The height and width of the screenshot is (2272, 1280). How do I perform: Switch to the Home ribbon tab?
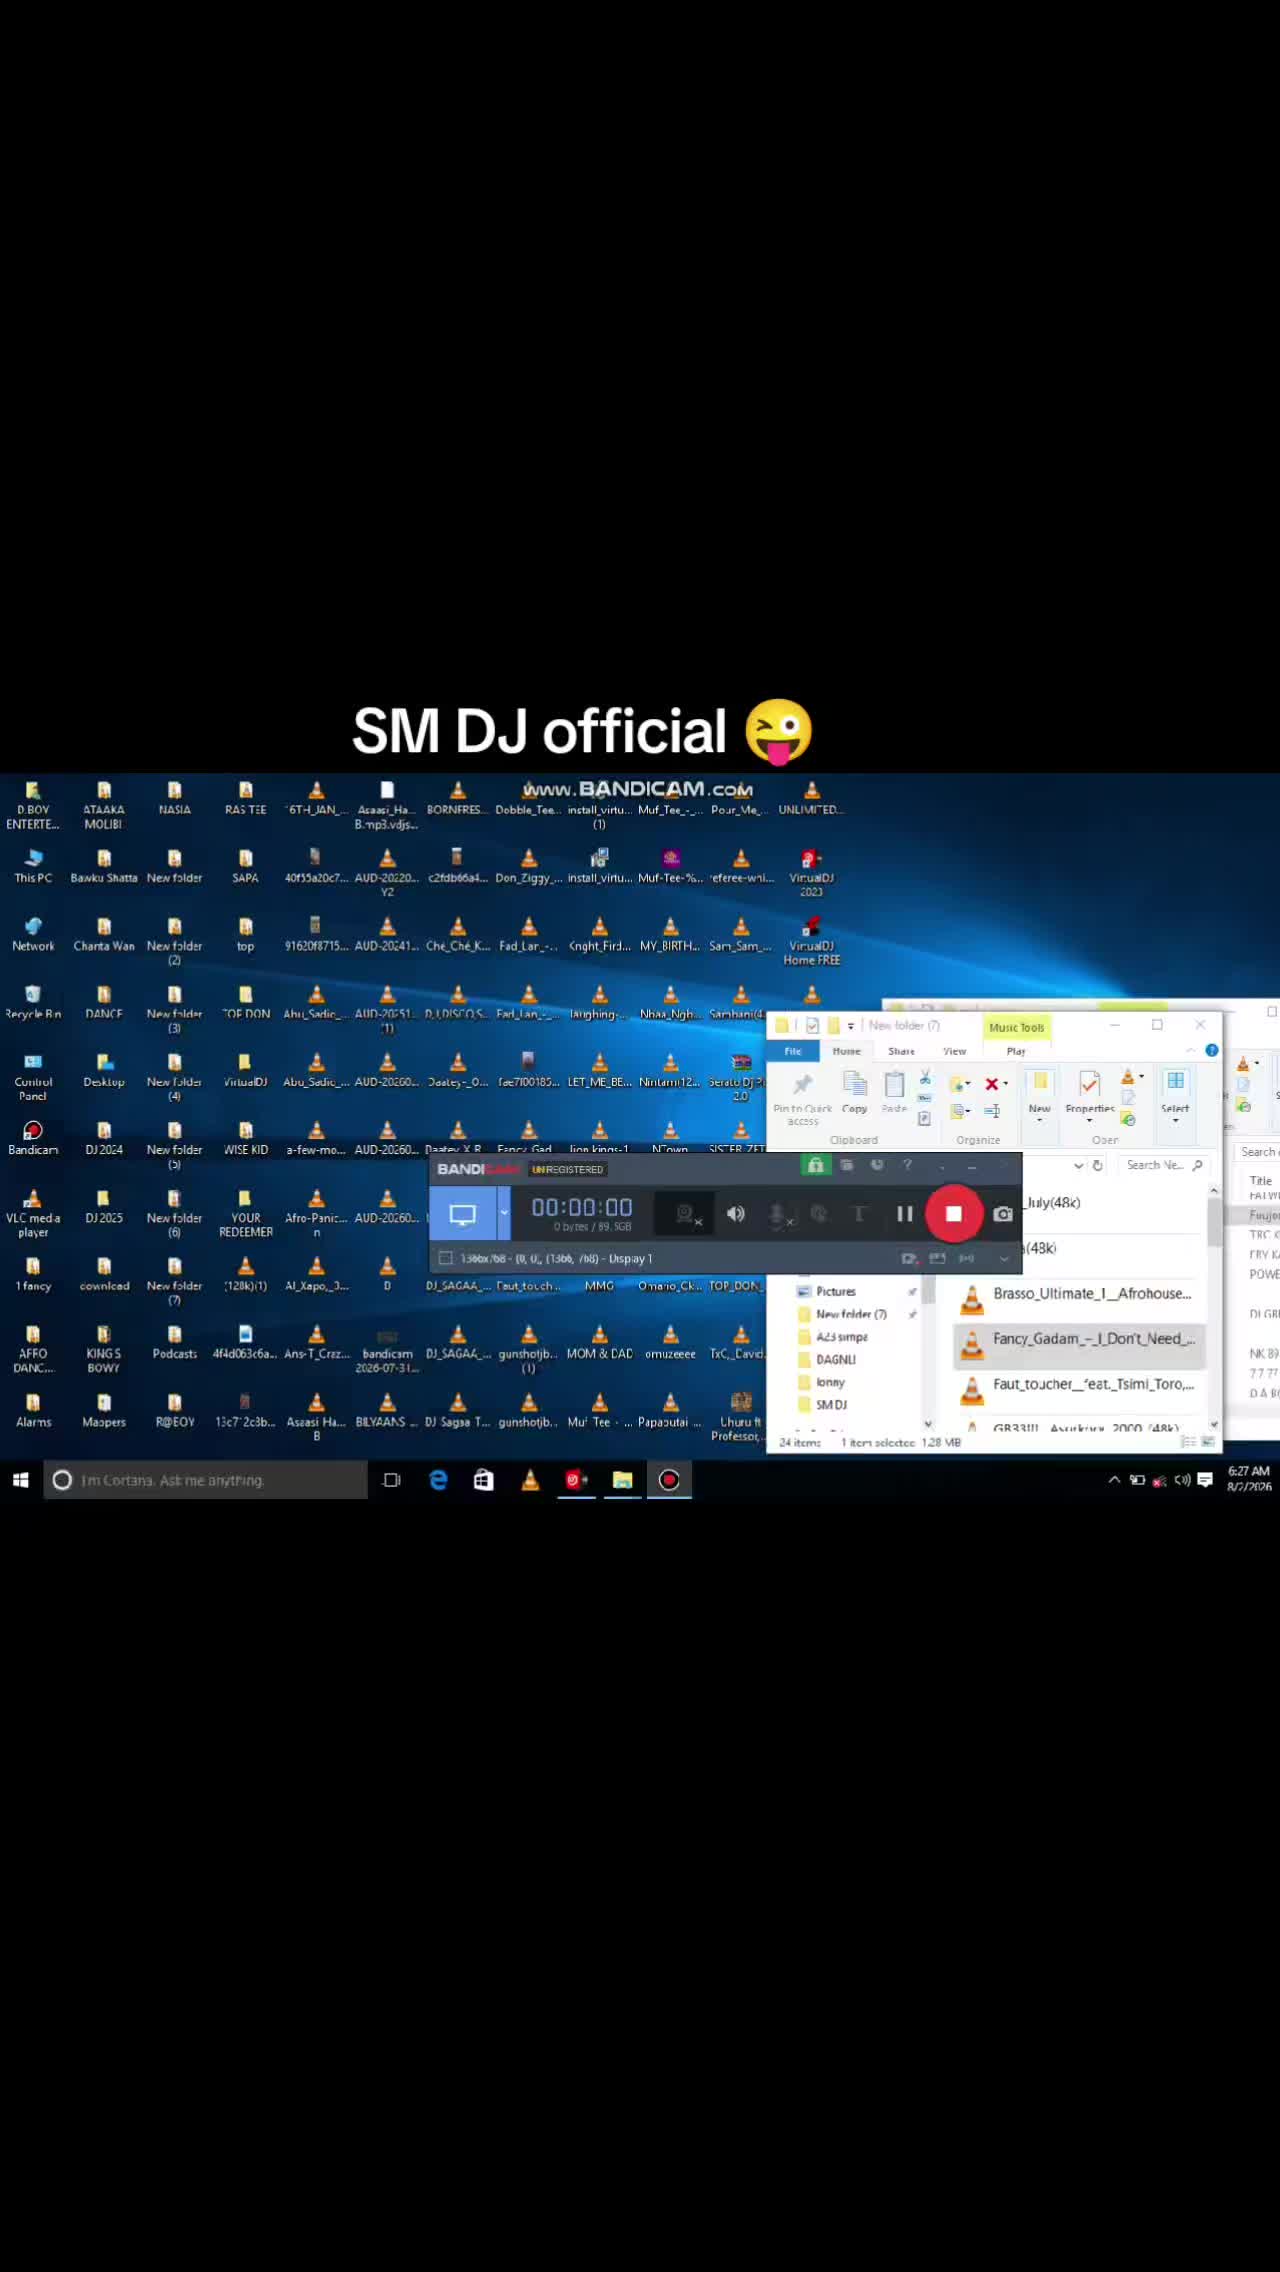[x=846, y=1051]
